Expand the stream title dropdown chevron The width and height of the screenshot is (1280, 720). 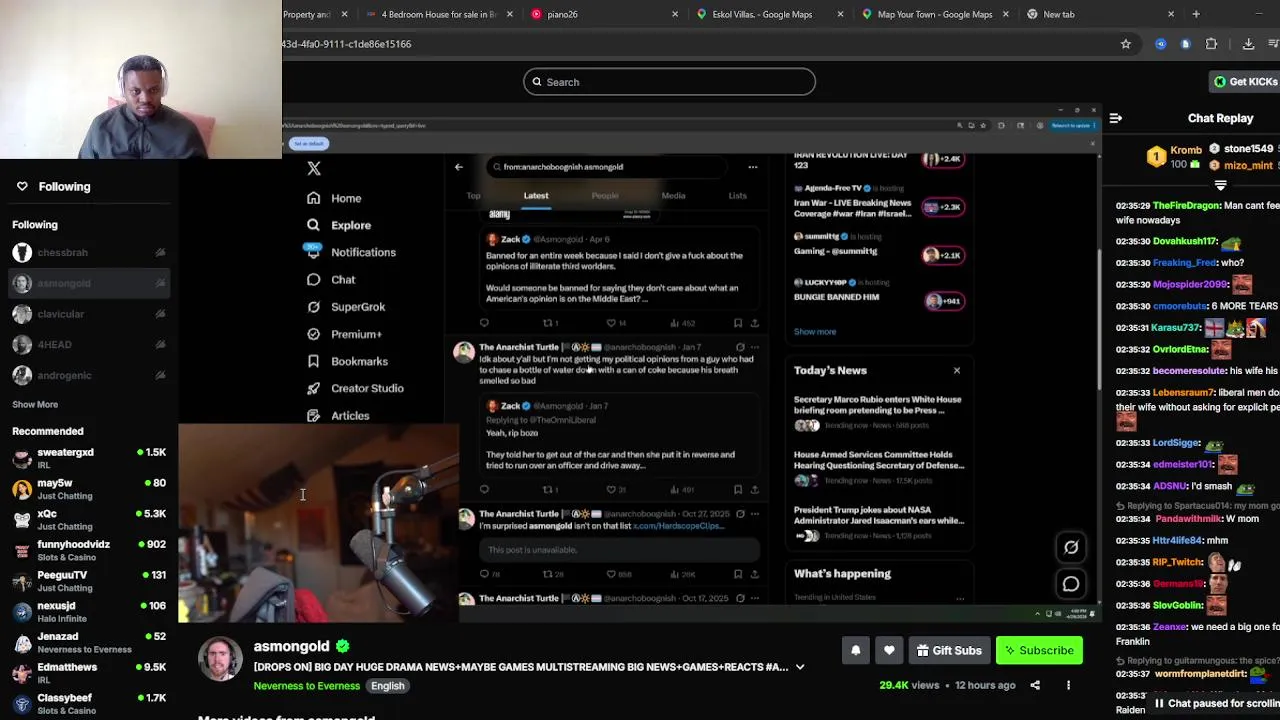pos(800,667)
